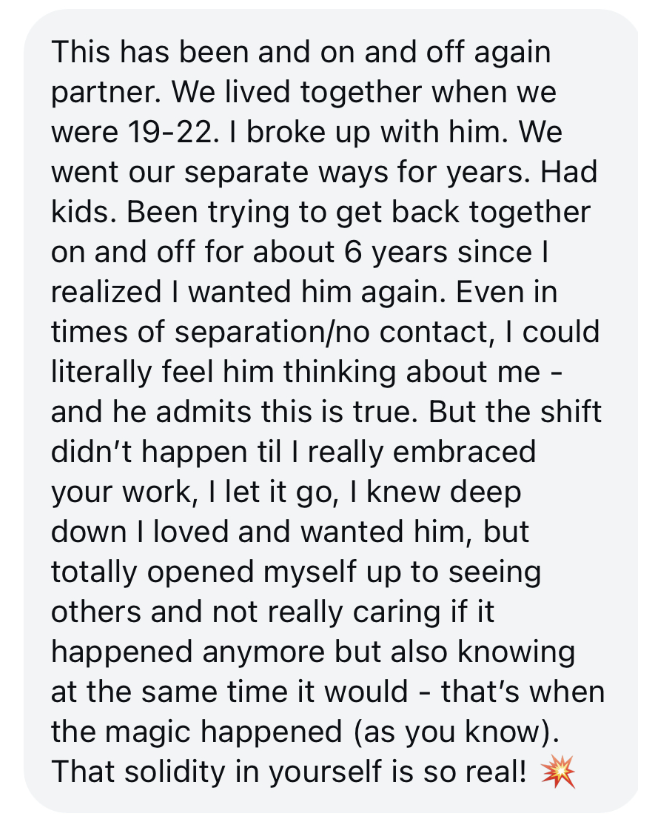
Task: Click the collision explosion emoji
Action: click(558, 771)
